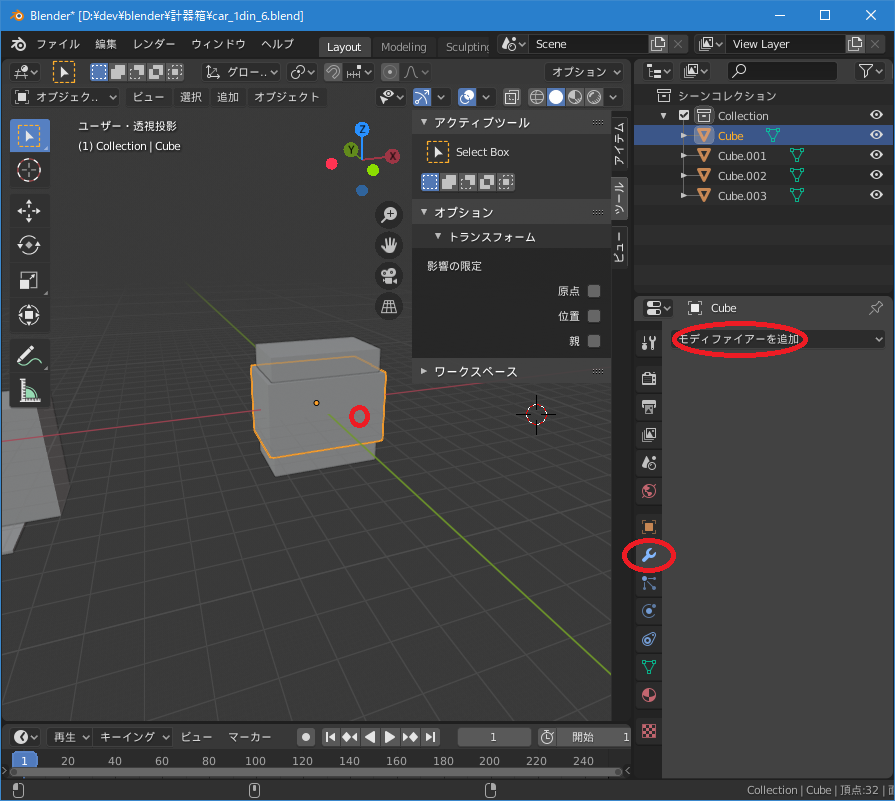Enable the 位置 (locations) checkbox

(594, 316)
